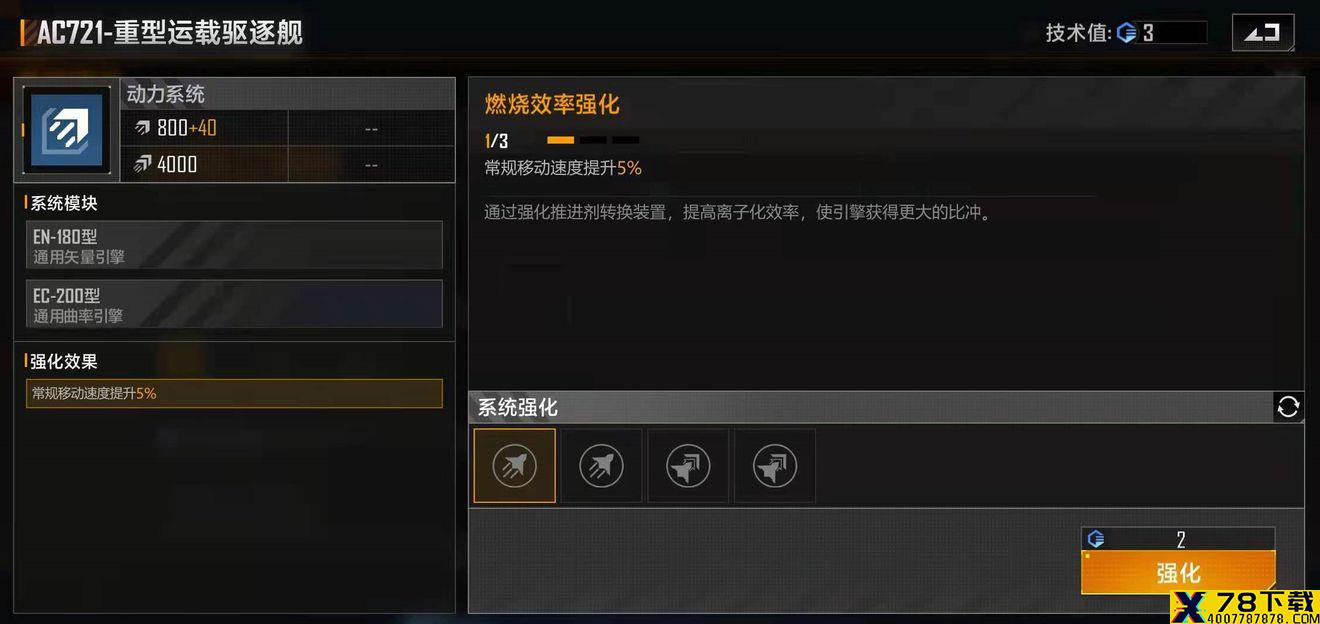This screenshot has height=624, width=1320.
Task: Select the EN-180型 通用矢量引擎 module
Action: [x=234, y=245]
